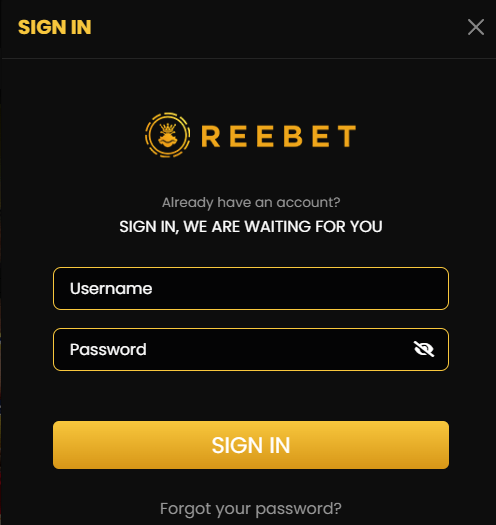This screenshot has width=496, height=525.
Task: Close the sign in dialog
Action: pyautogui.click(x=476, y=27)
